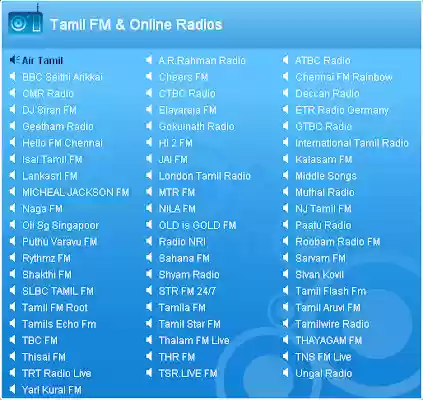423x400 pixels.
Task: Open Tamila FM link
Action: 182,307
